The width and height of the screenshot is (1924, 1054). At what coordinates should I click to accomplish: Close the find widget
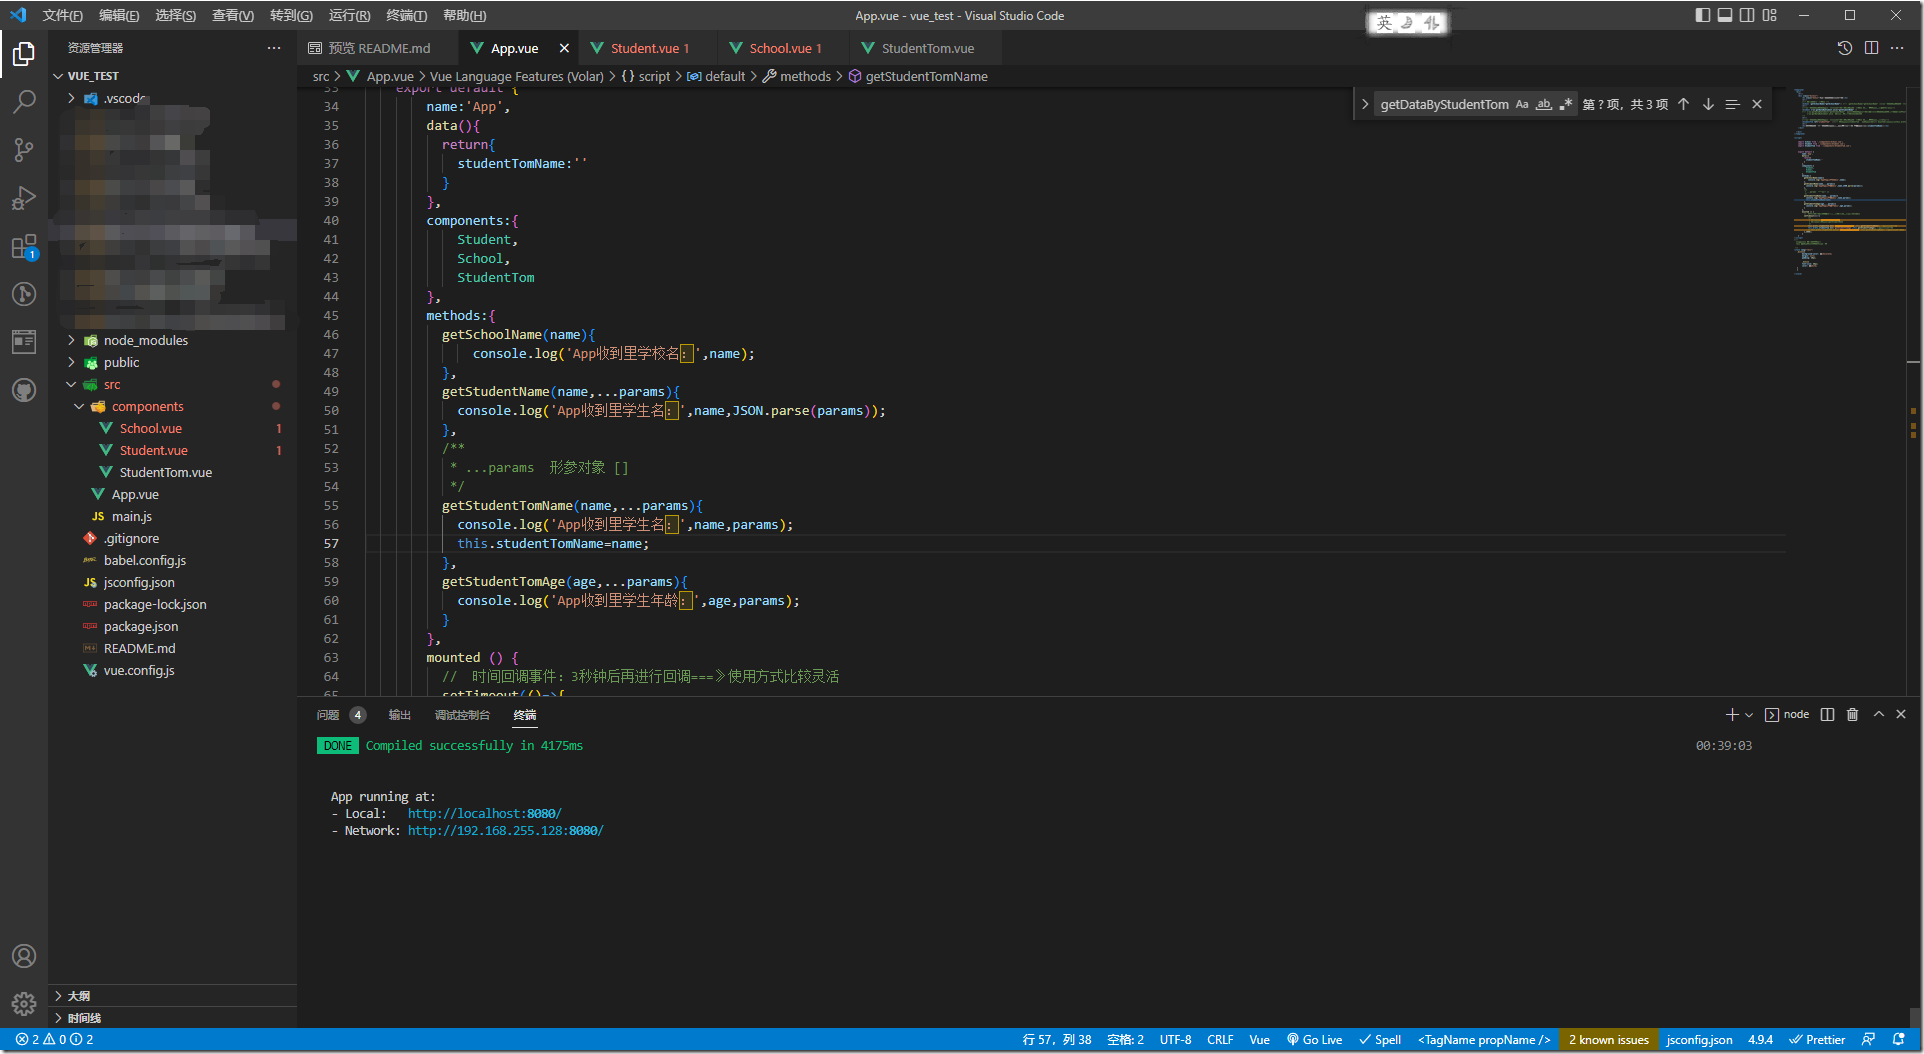point(1757,104)
